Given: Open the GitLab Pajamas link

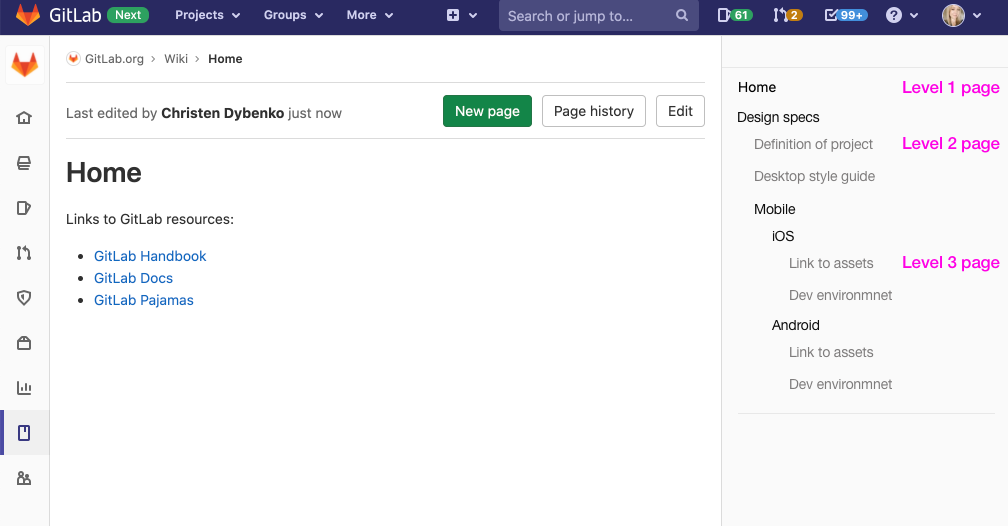Looking at the screenshot, I should click(x=143, y=300).
